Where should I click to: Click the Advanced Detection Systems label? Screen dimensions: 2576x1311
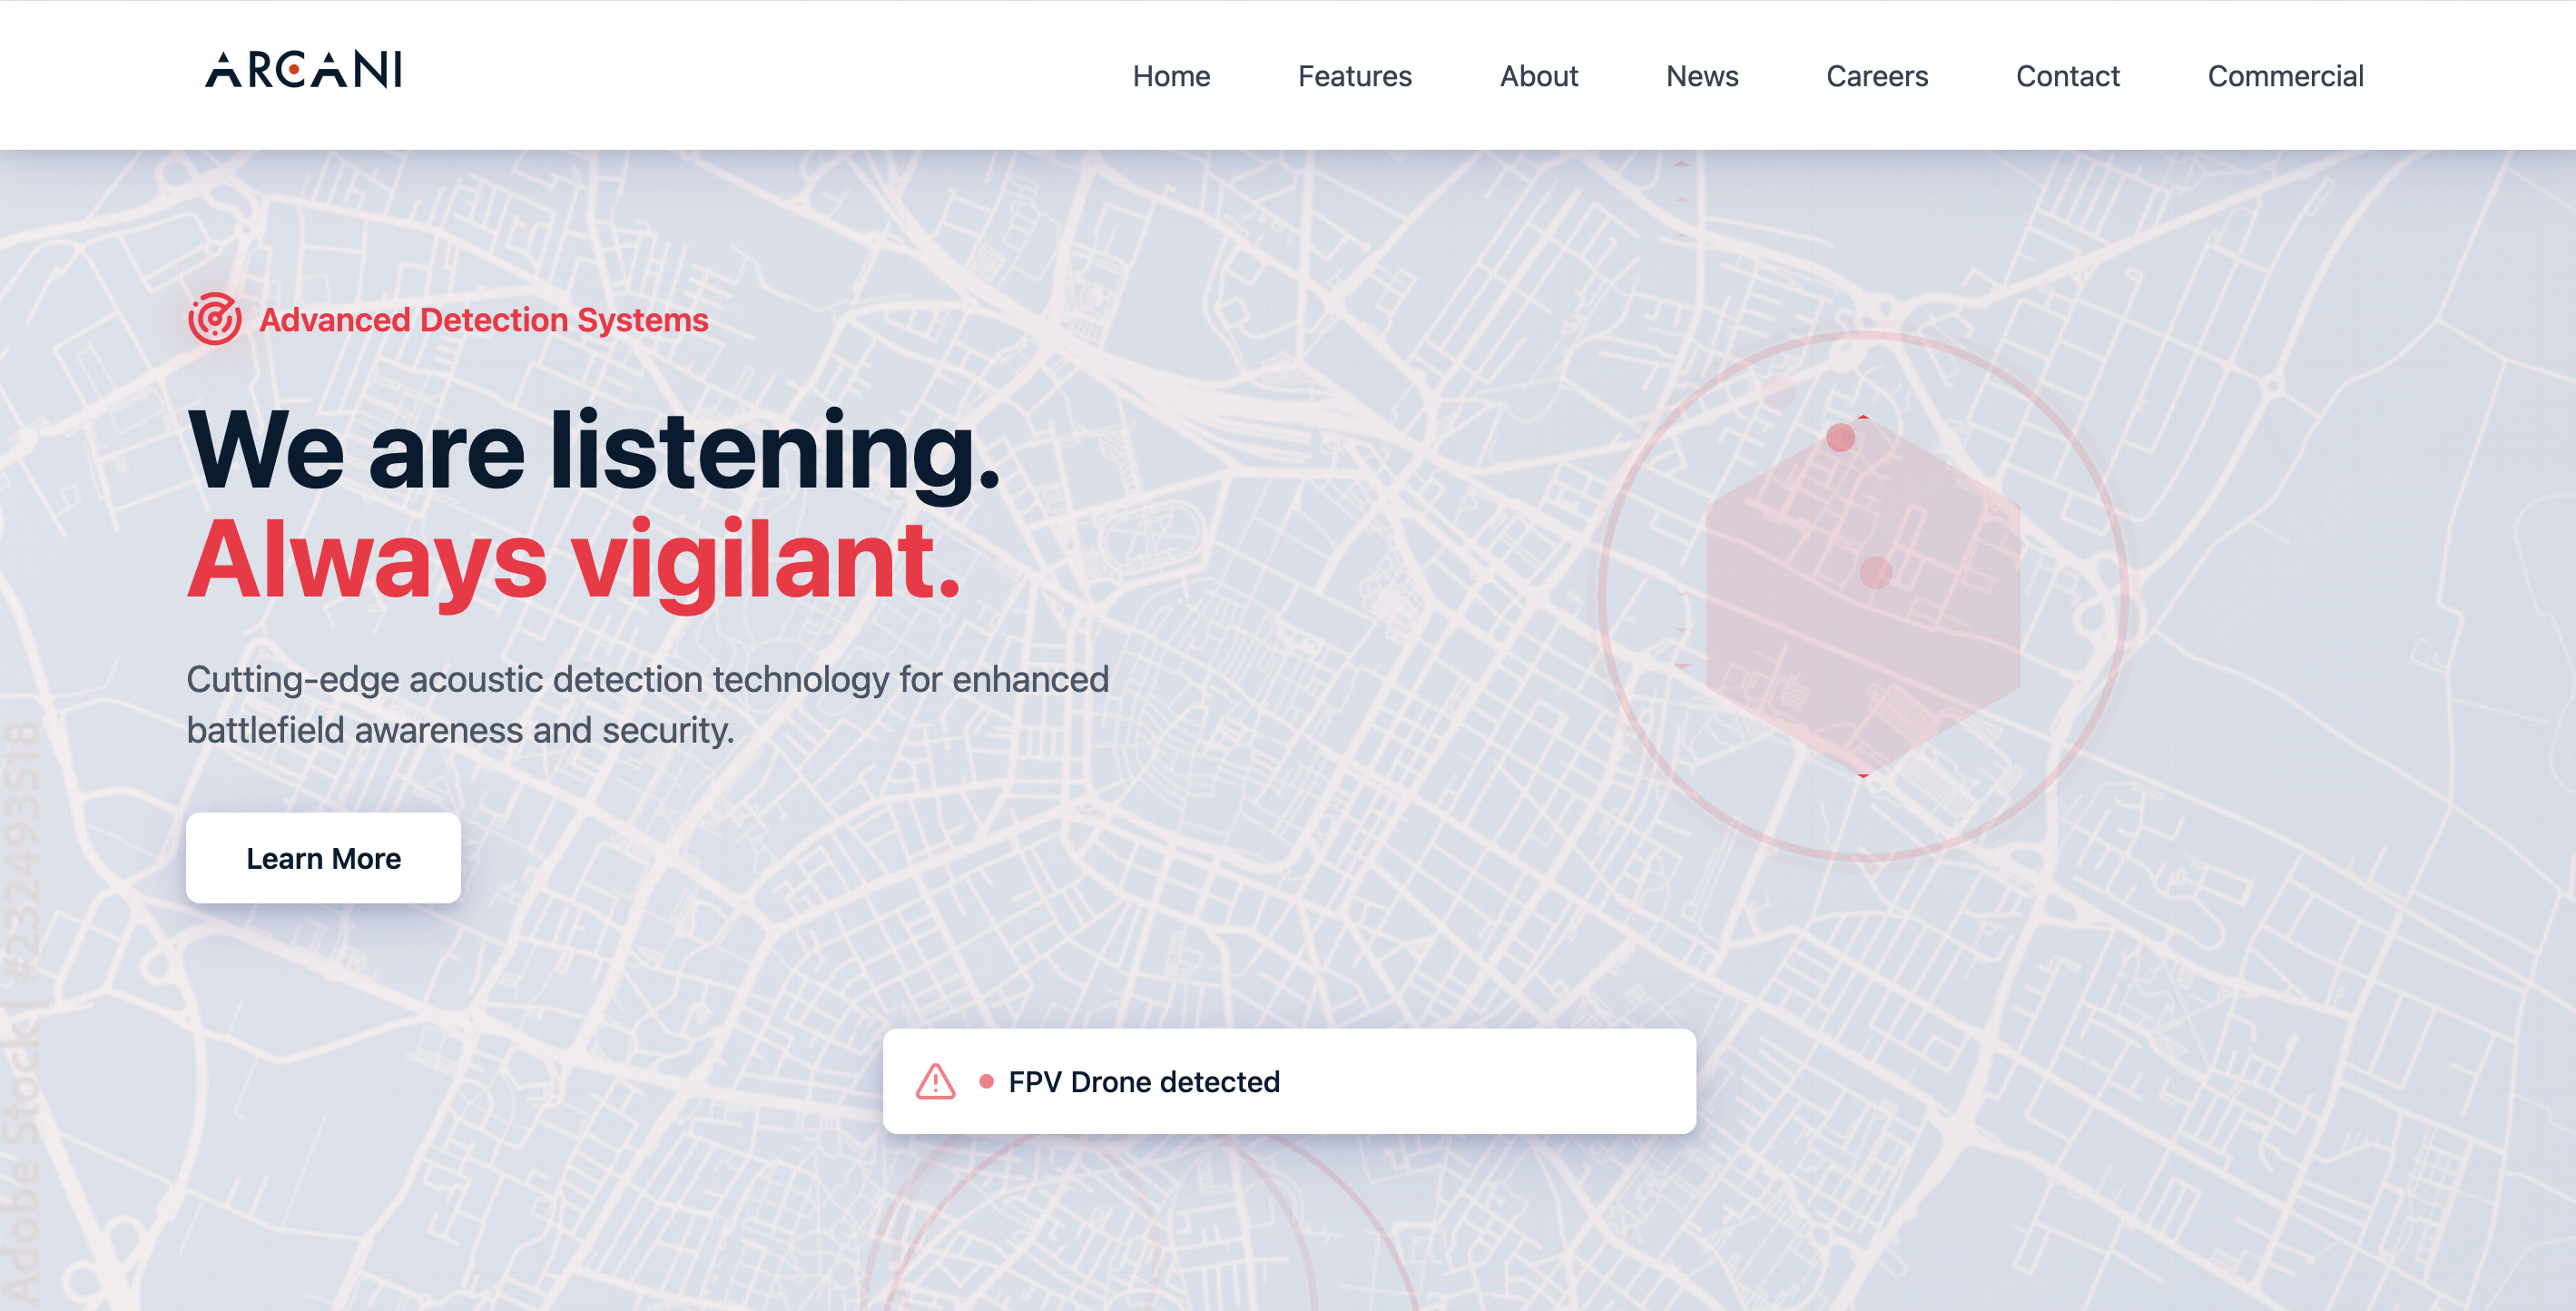pos(483,320)
